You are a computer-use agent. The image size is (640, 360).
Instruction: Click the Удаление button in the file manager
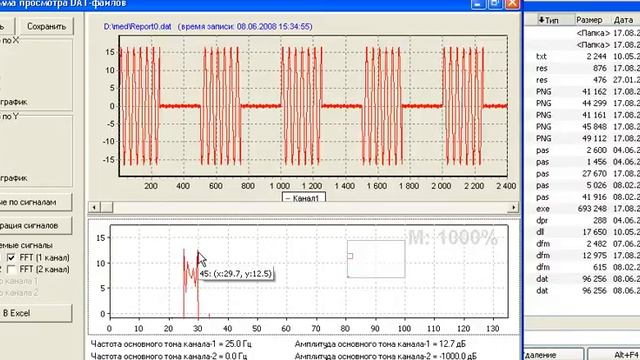pos(553,354)
